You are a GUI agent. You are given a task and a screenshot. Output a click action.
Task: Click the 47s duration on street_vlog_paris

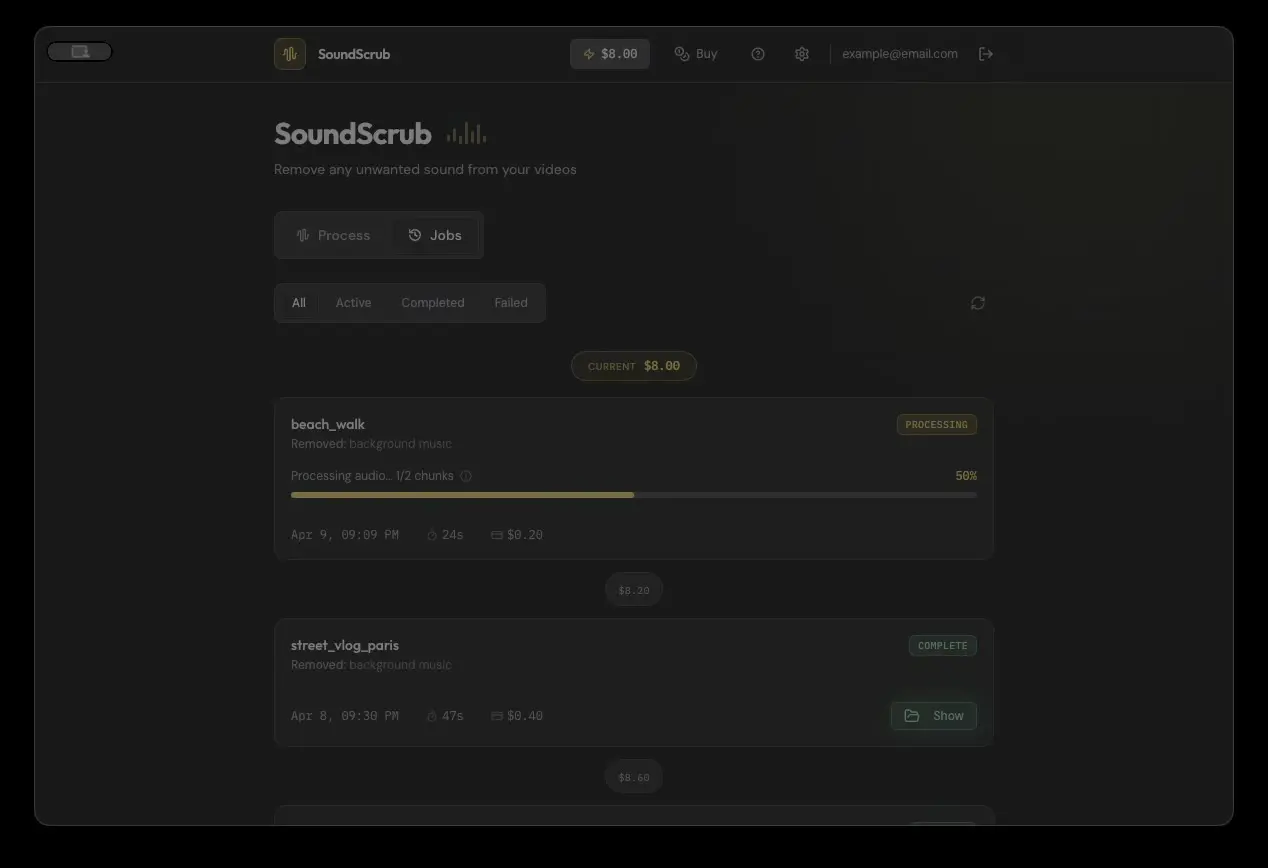pos(445,716)
